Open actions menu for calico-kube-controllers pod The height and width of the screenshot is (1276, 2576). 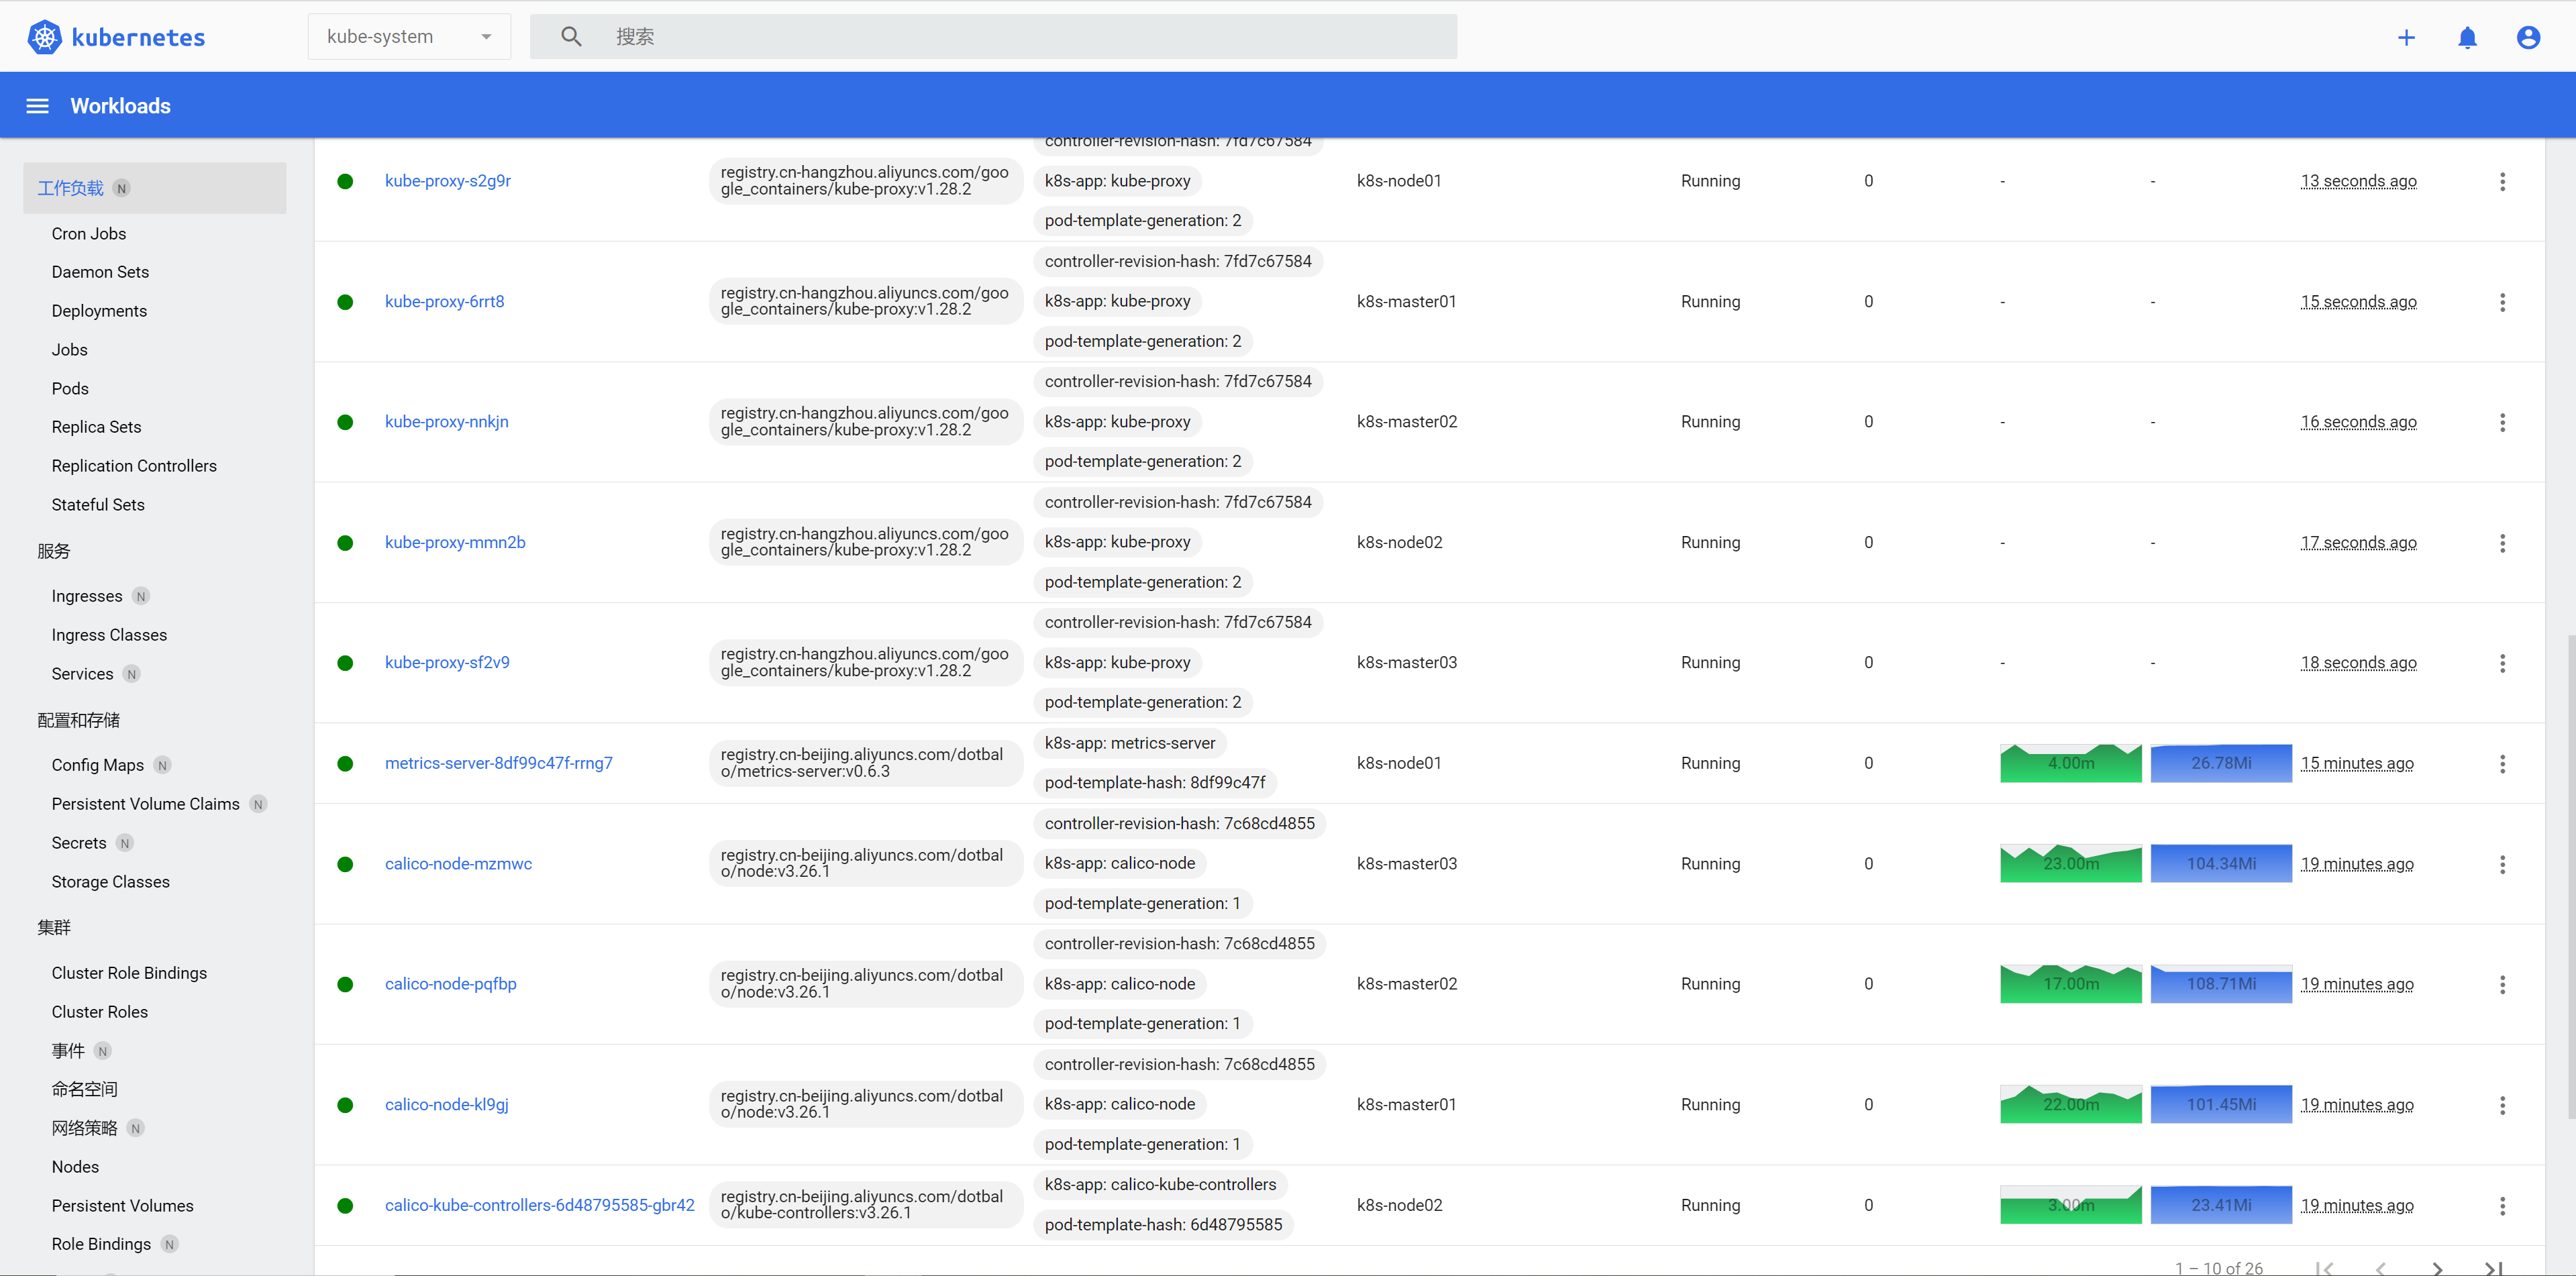tap(2502, 1206)
